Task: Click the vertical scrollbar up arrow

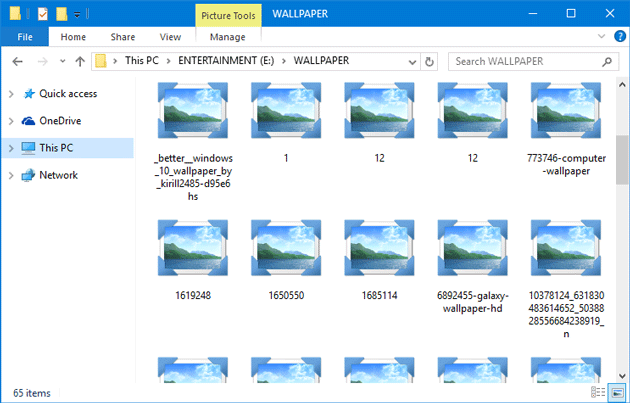Action: (622, 84)
